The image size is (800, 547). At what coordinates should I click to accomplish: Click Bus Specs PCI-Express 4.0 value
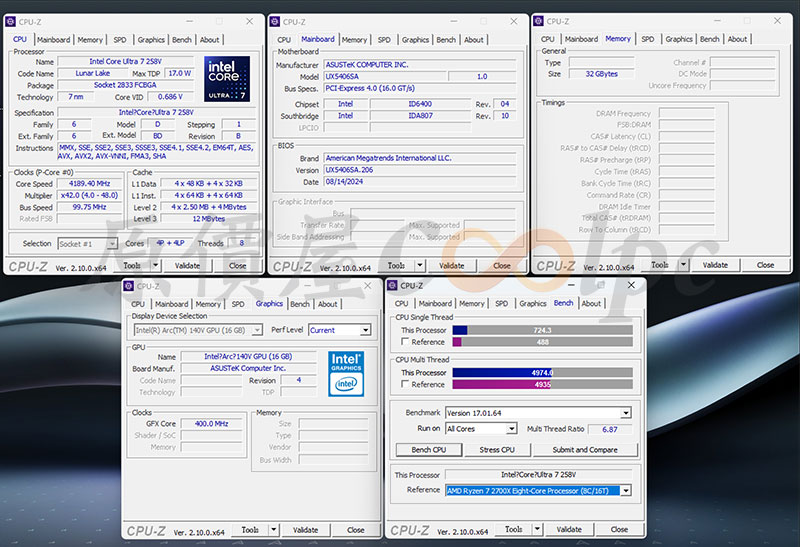(420, 88)
